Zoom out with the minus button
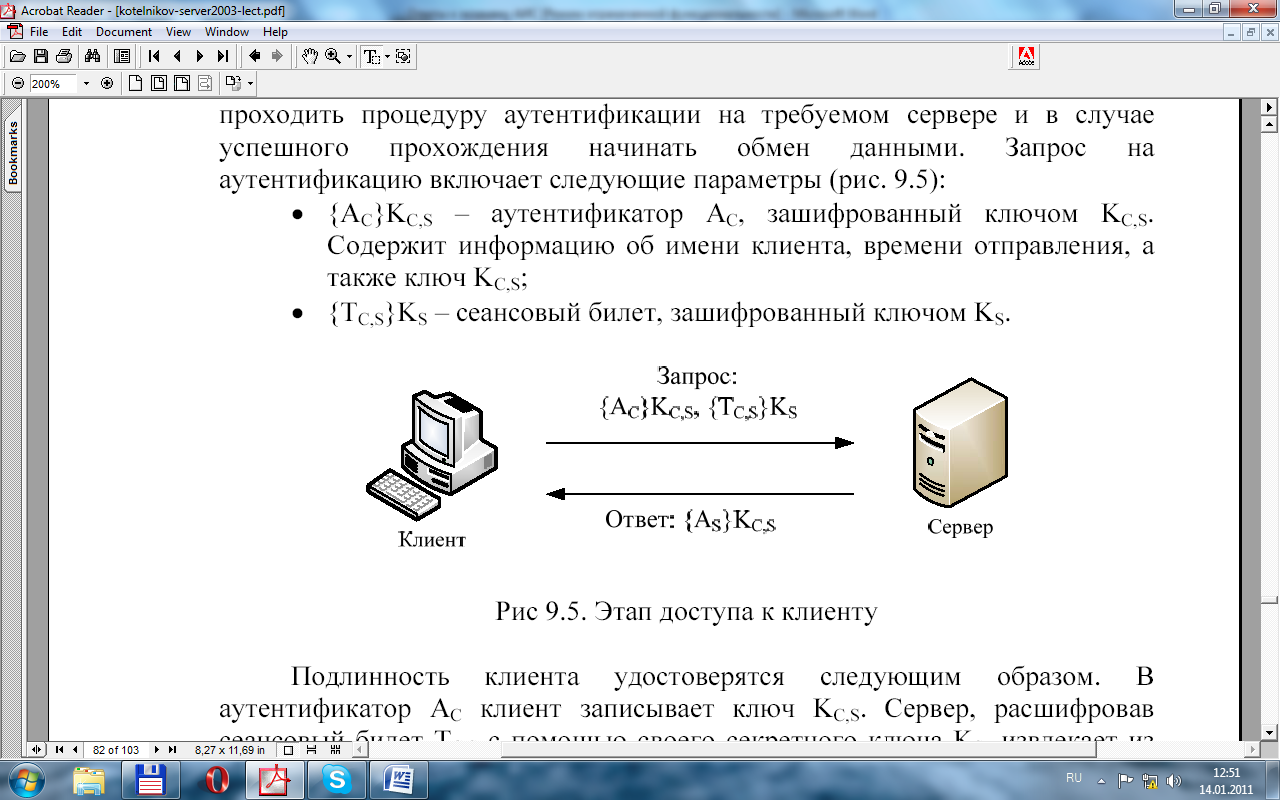Image resolution: width=1280 pixels, height=800 pixels. 18,84
